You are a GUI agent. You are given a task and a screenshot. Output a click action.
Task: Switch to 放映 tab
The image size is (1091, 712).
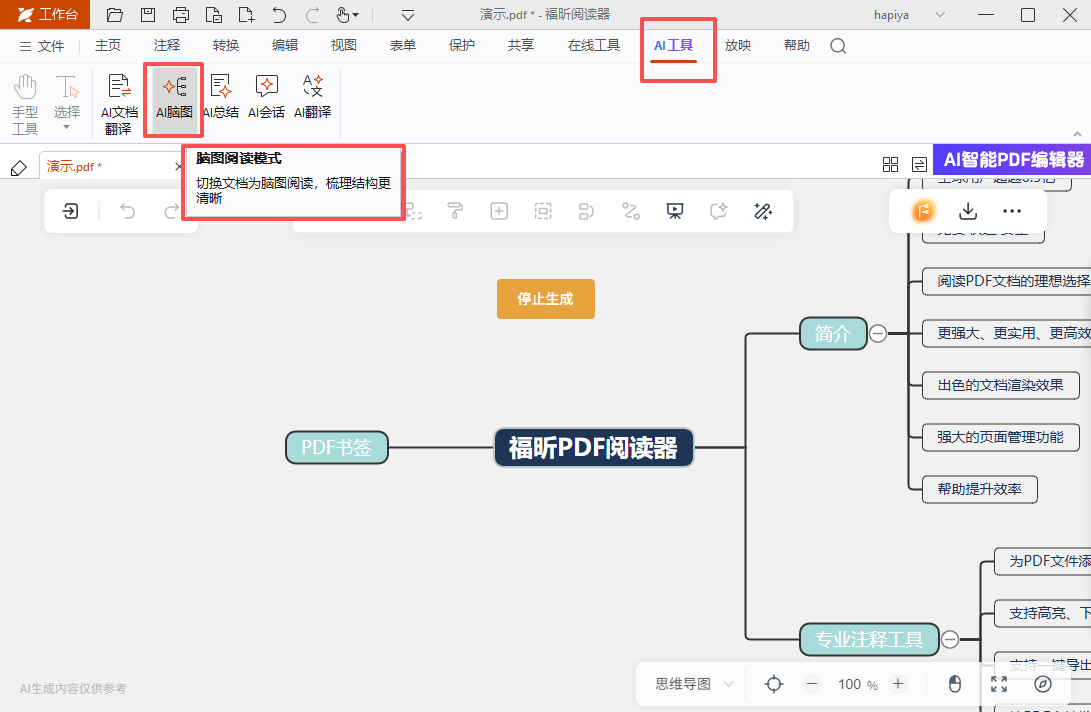coord(738,45)
